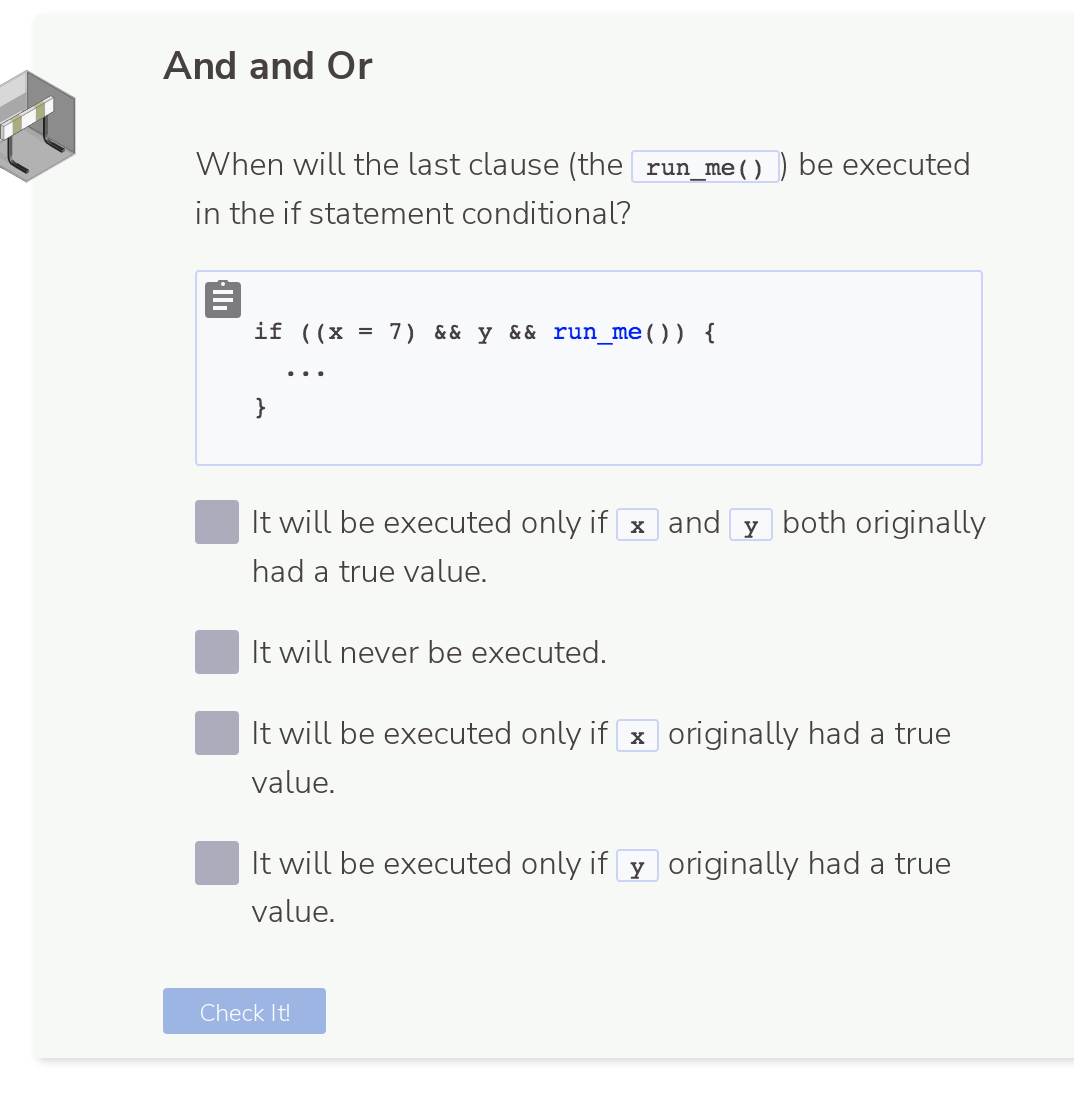1074x1096 pixels.
Task: Click the 'And and Or' heading
Action: pos(267,65)
